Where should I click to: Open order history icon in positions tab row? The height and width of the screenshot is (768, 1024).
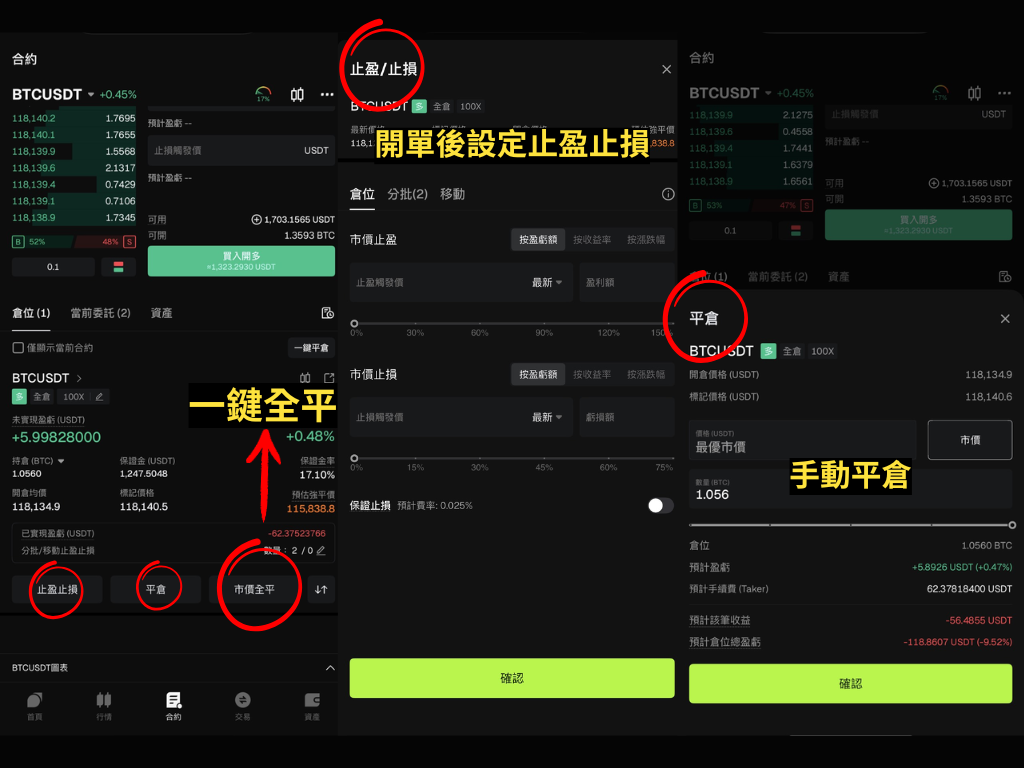pyautogui.click(x=327, y=313)
